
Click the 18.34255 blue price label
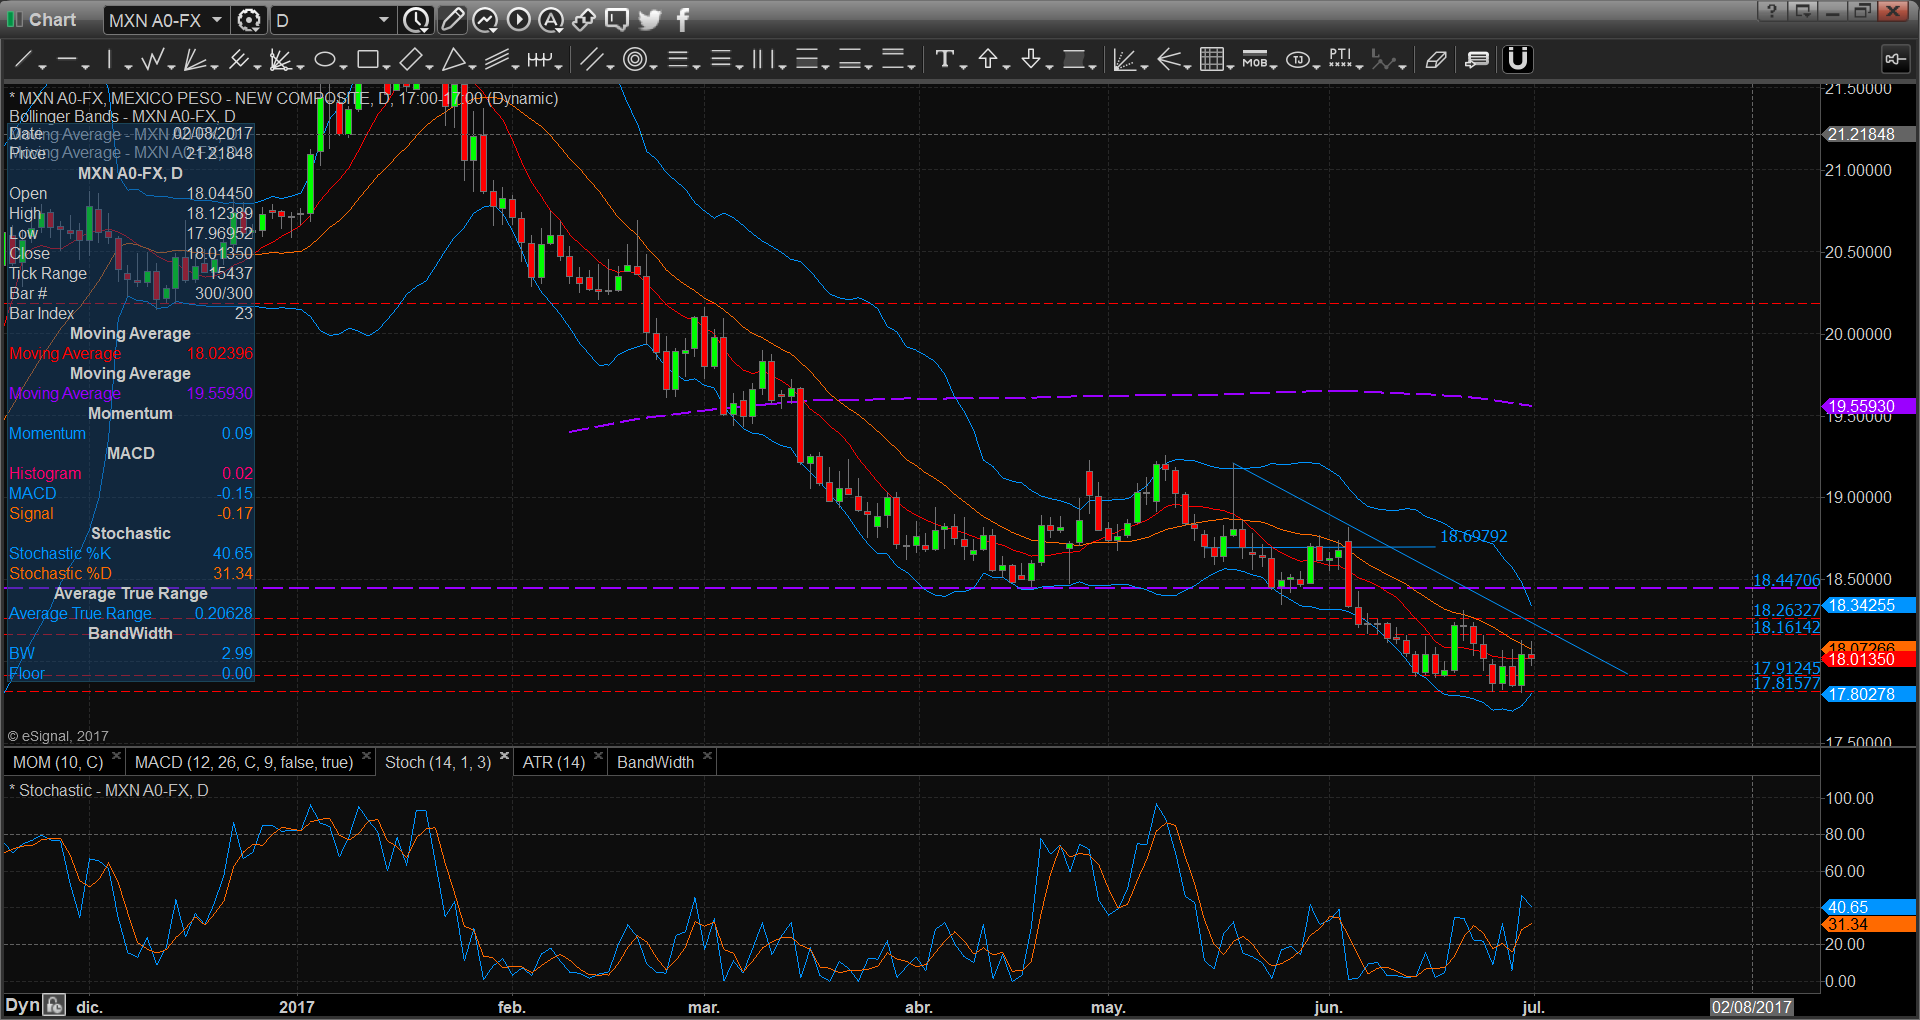click(1868, 605)
